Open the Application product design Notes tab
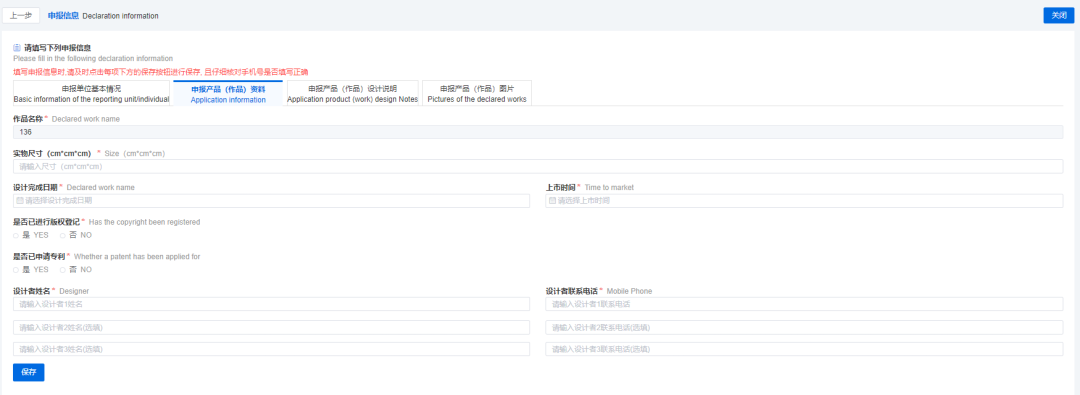 [352, 94]
